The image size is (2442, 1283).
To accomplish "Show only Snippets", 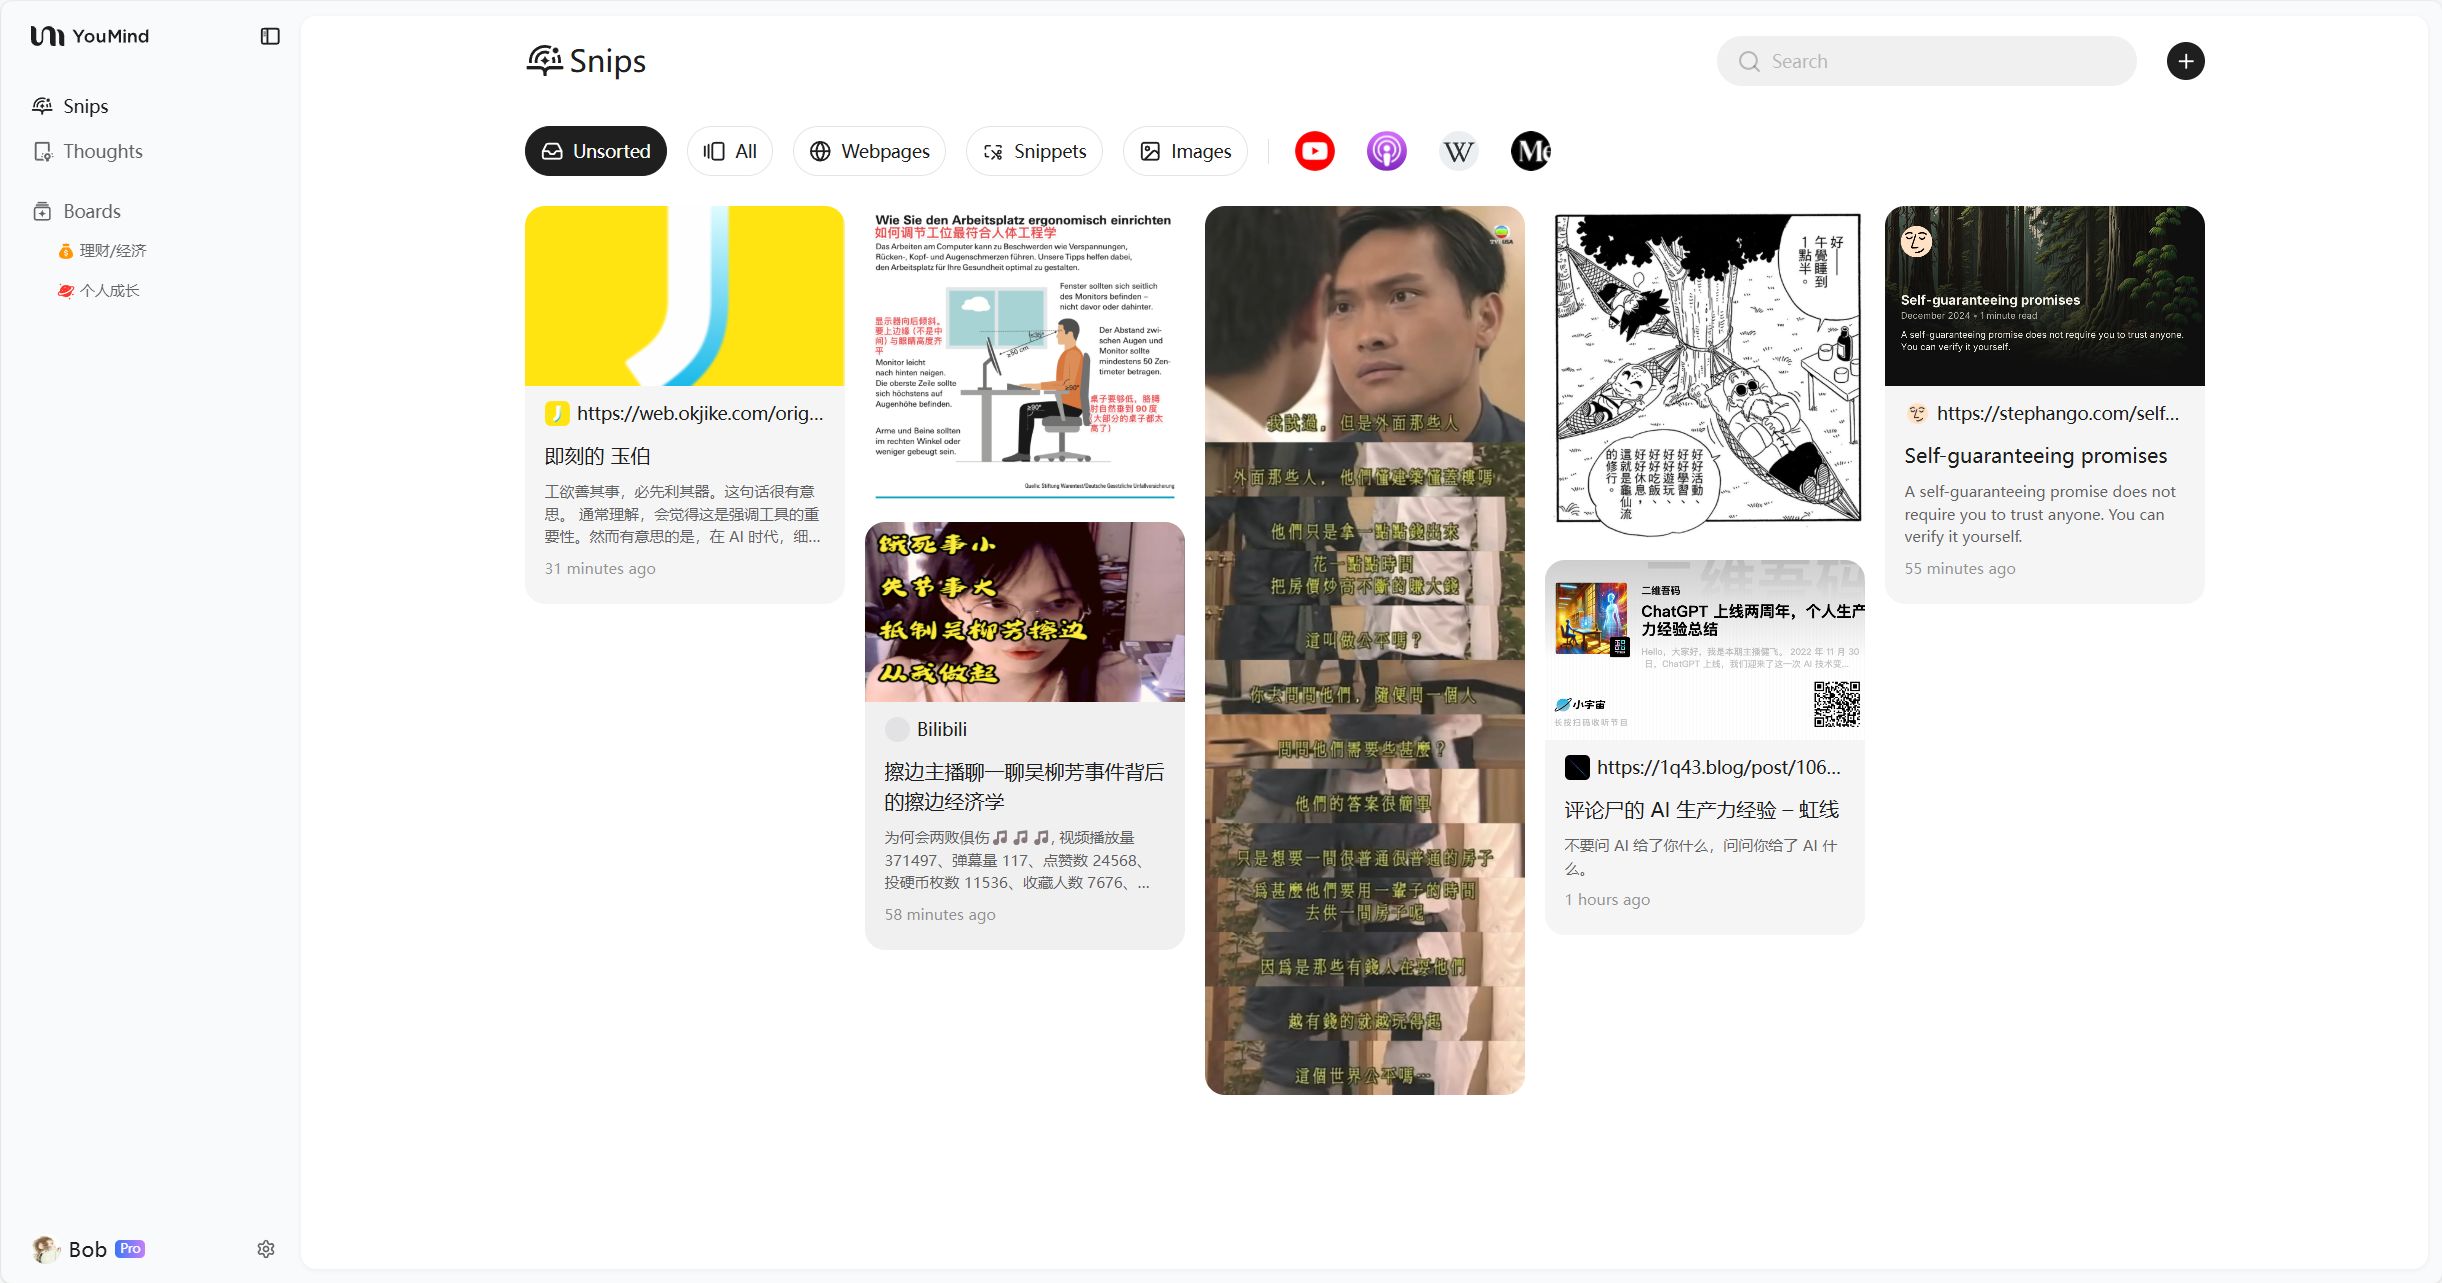I will (1034, 151).
